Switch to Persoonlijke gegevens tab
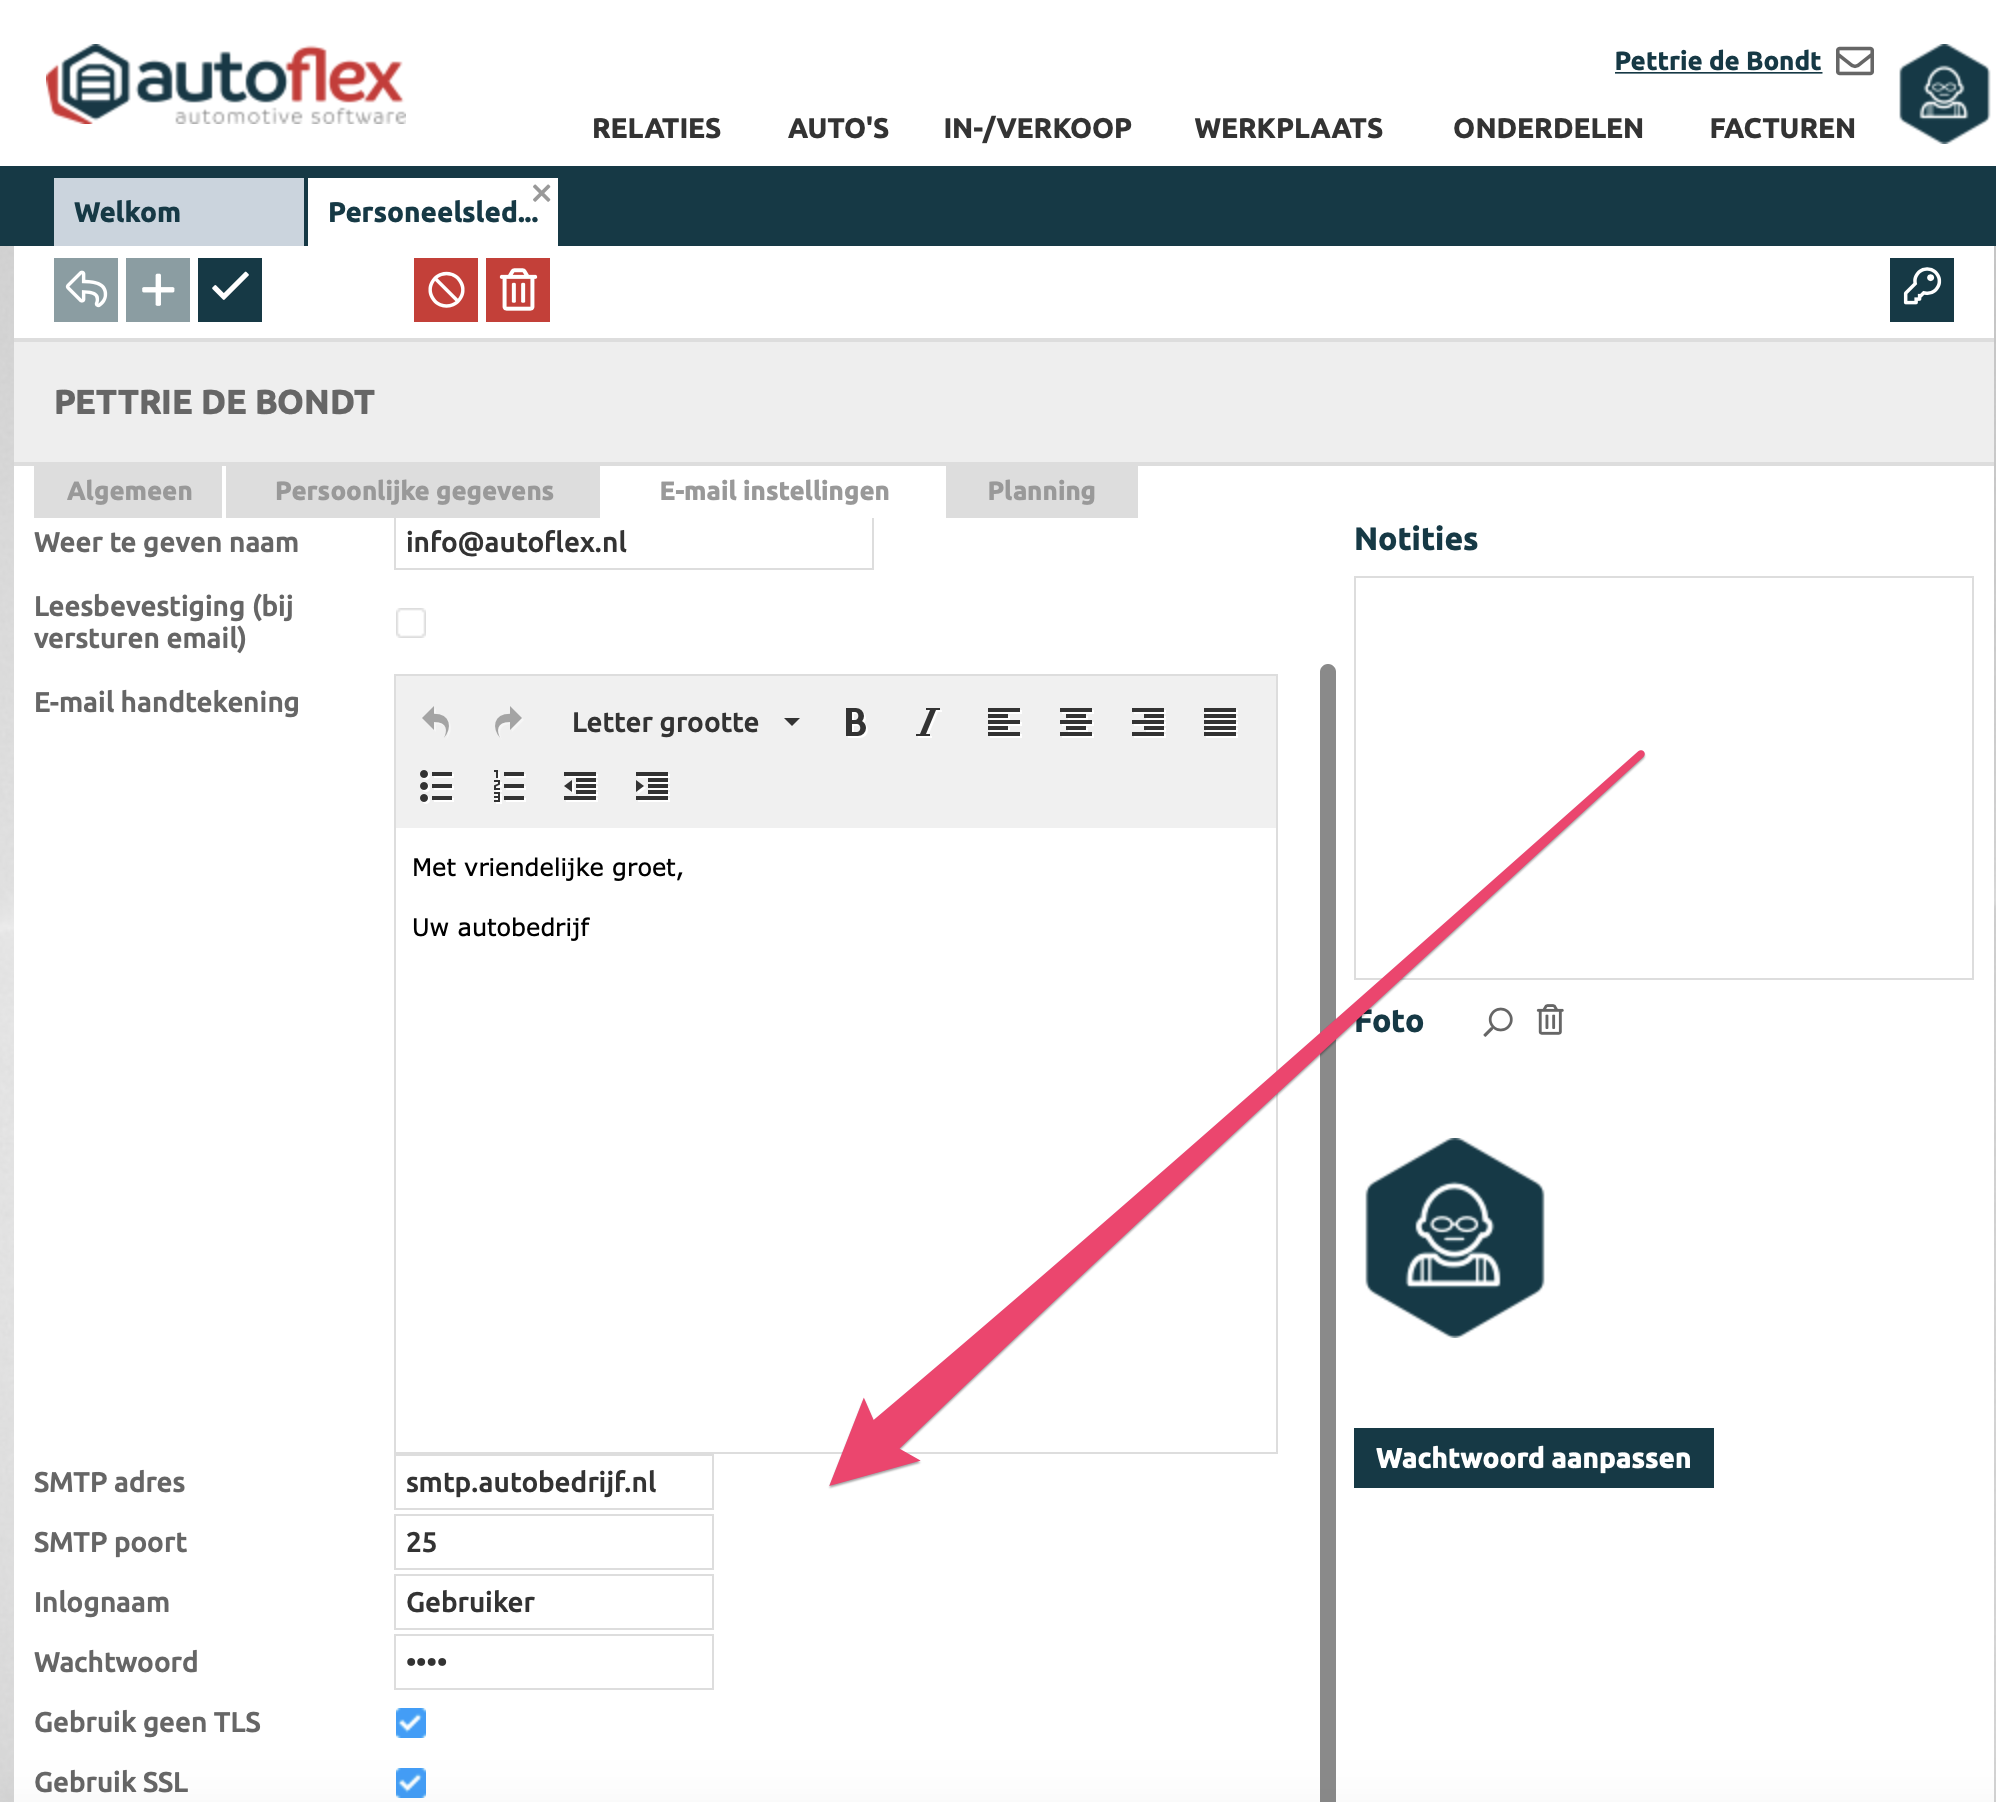 (414, 491)
